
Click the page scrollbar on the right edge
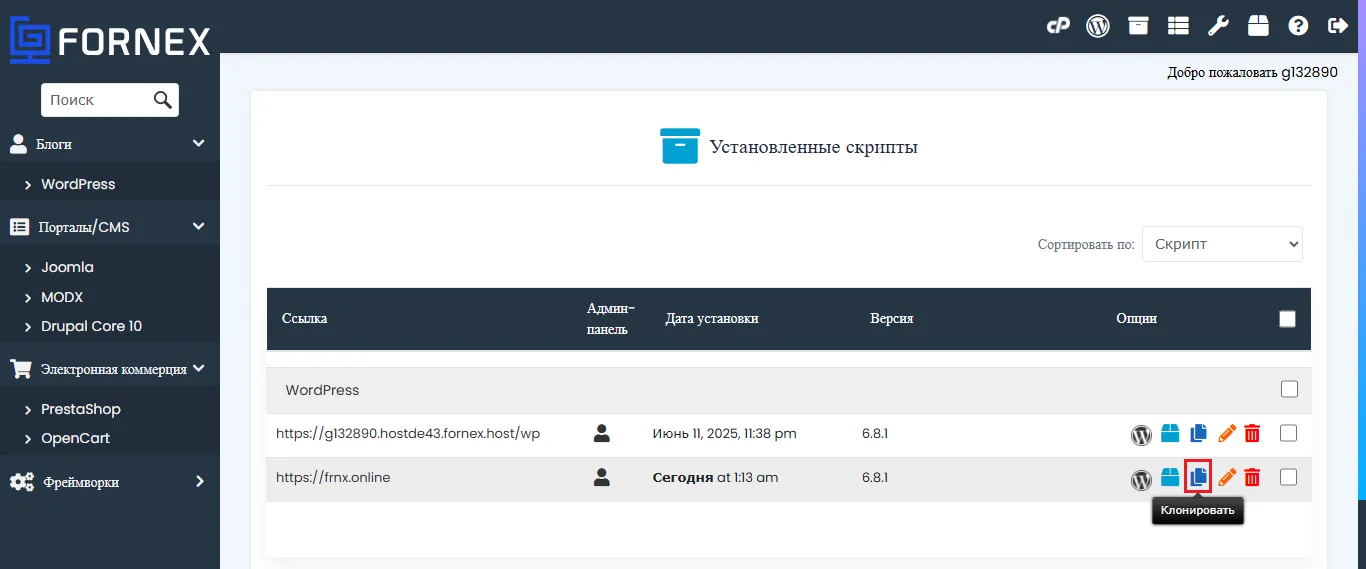(1362, 250)
